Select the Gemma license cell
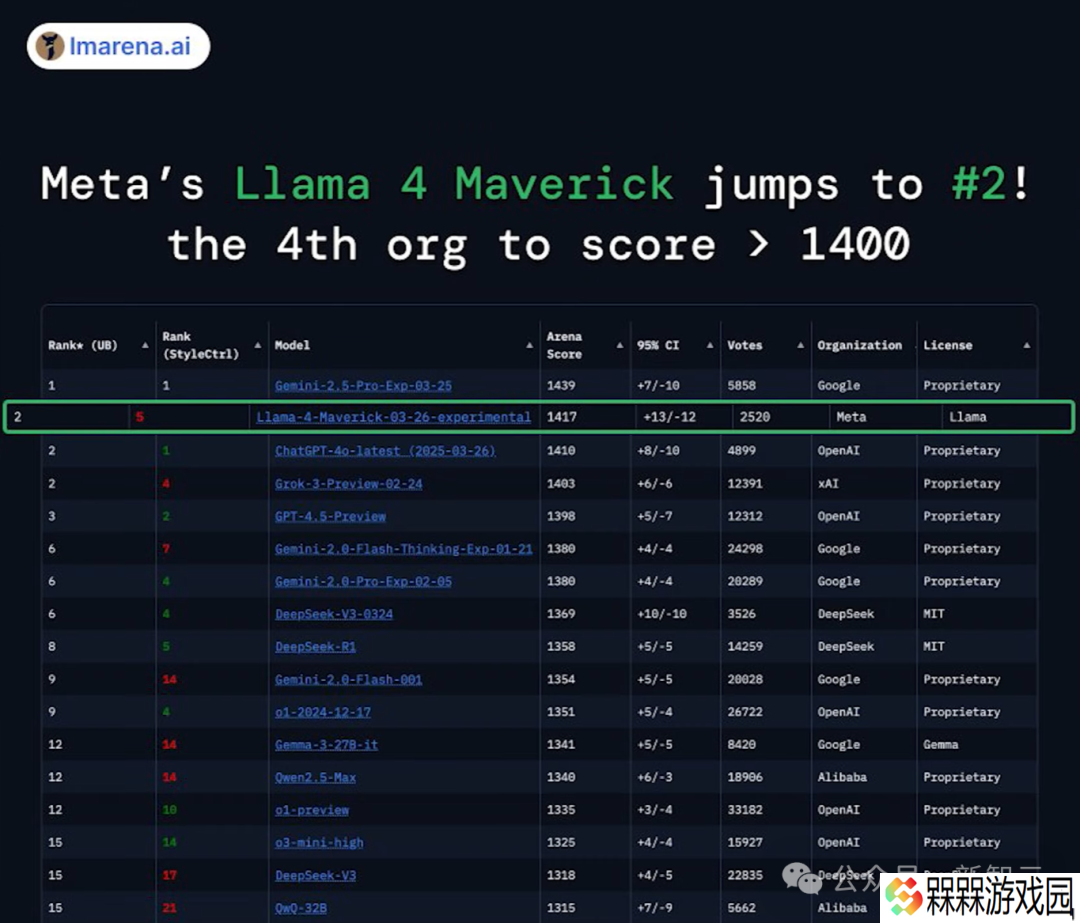Viewport: 1080px width, 923px height. coord(941,745)
